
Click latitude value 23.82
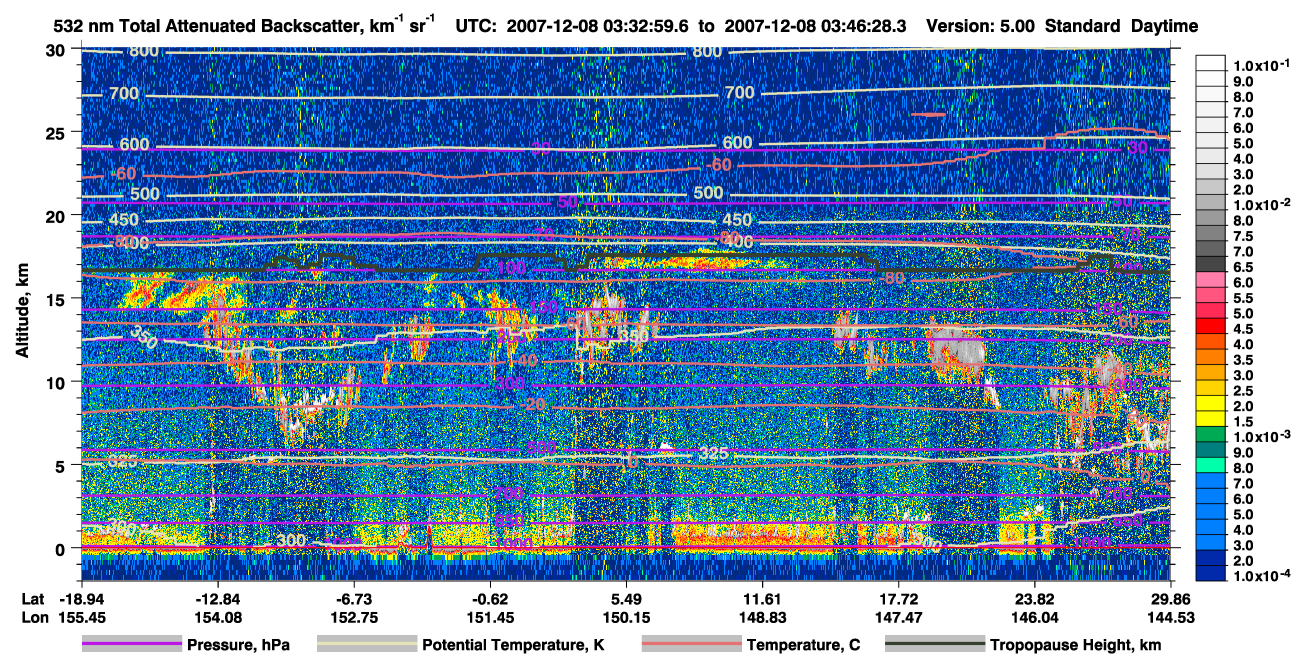1035,598
